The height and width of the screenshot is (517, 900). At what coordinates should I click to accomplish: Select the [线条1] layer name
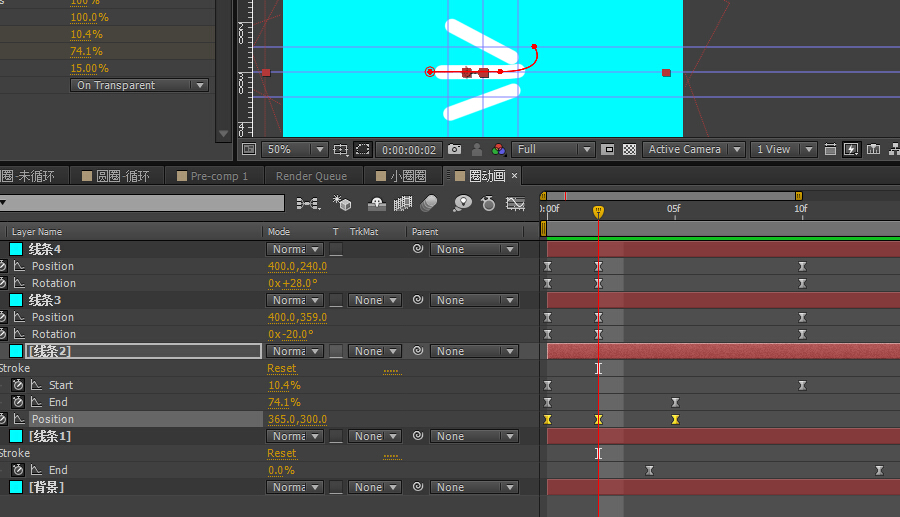pyautogui.click(x=49, y=436)
